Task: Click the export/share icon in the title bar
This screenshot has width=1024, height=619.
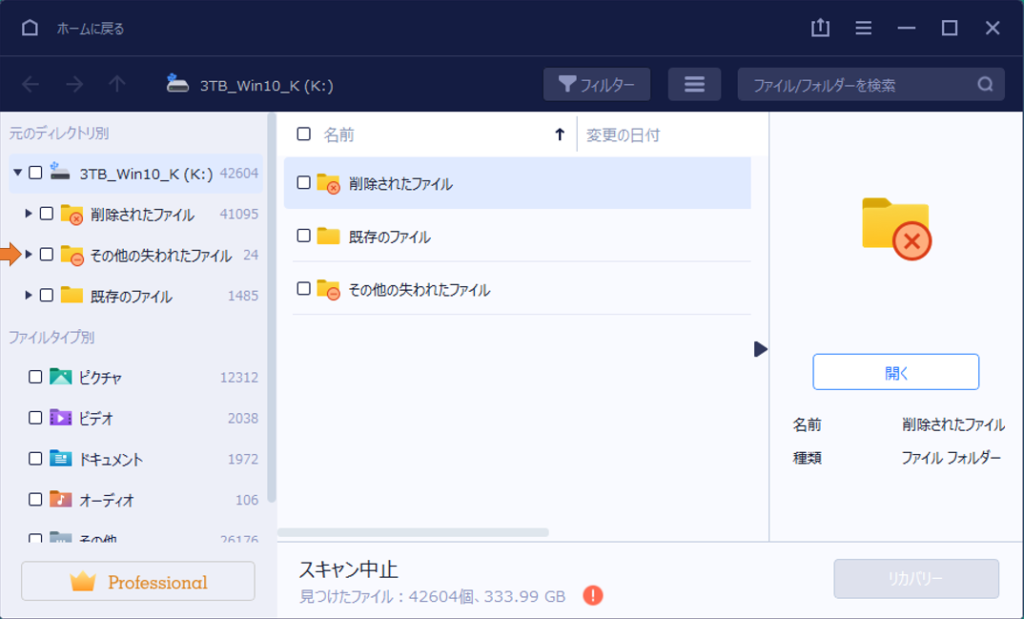Action: tap(820, 28)
